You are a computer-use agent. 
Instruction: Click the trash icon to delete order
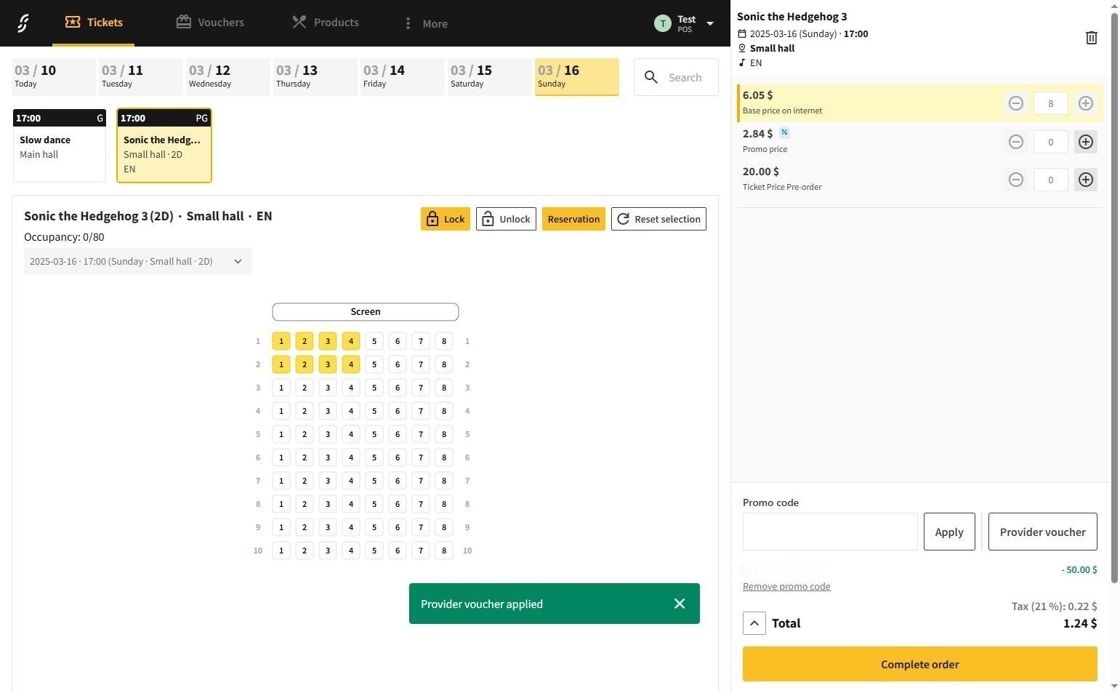[x=1091, y=38]
